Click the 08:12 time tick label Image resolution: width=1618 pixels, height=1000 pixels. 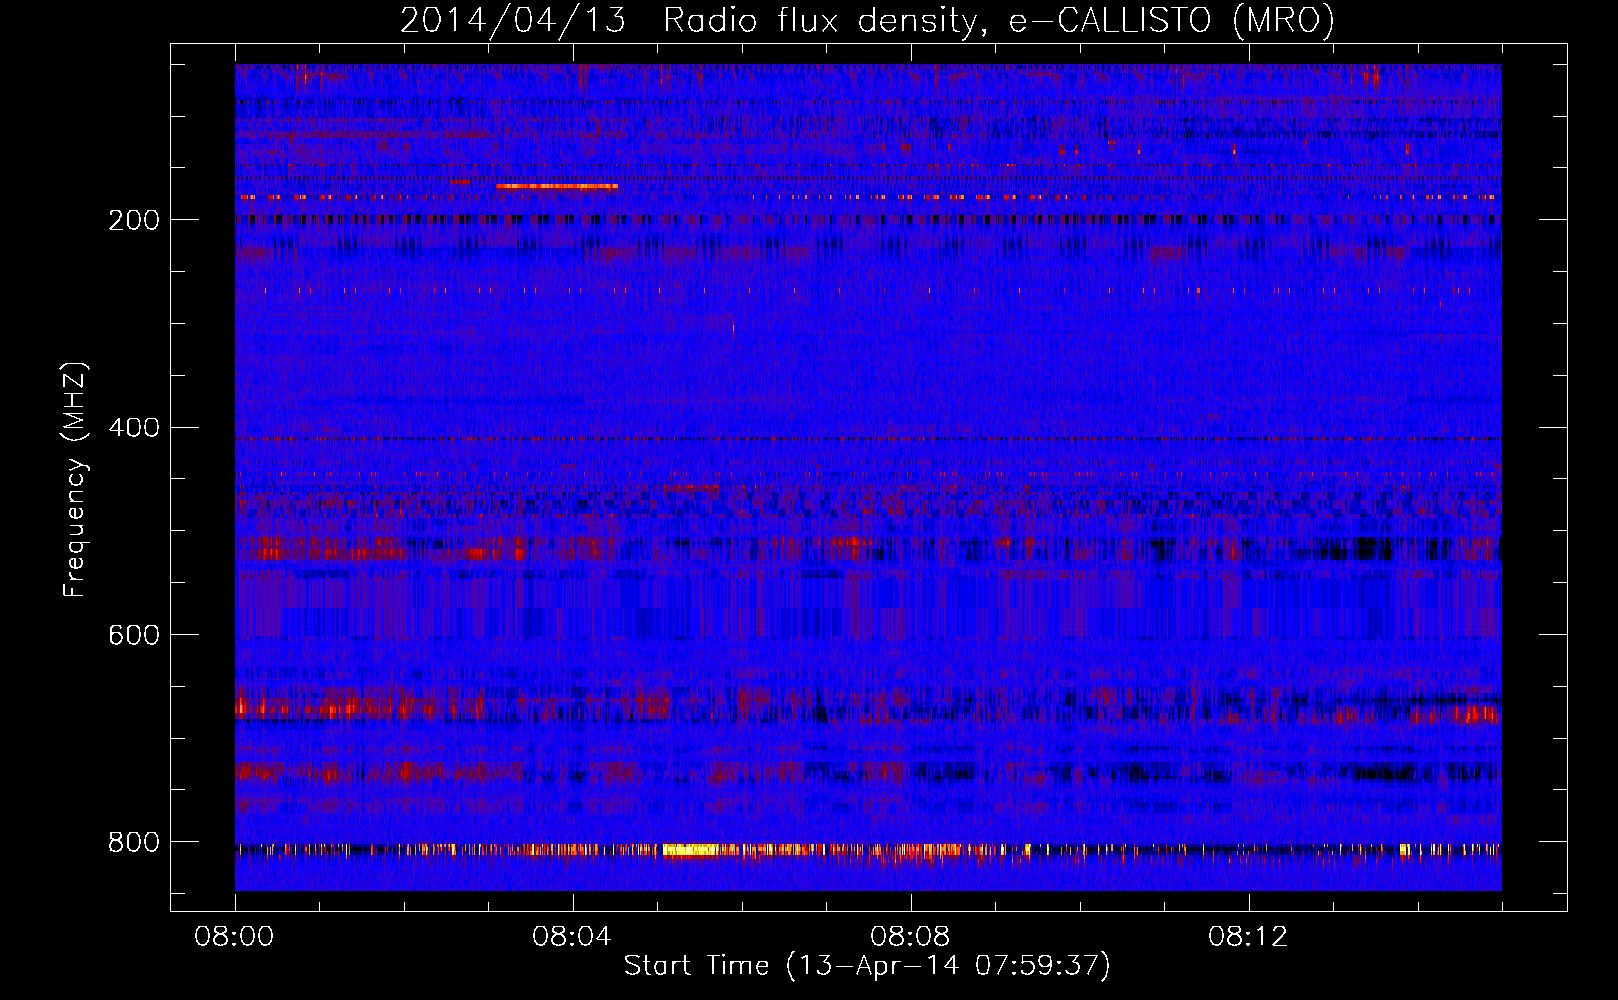click(1248, 937)
